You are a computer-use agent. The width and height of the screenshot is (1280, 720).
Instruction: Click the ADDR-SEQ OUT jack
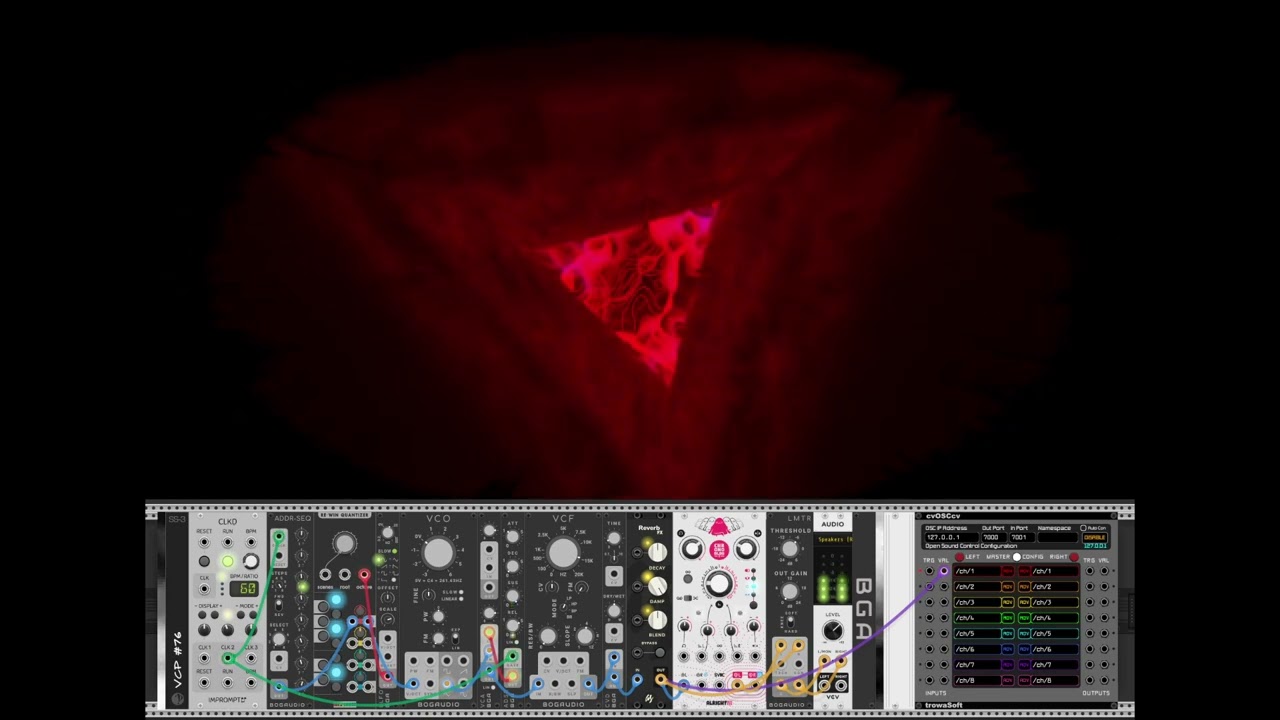(279, 687)
